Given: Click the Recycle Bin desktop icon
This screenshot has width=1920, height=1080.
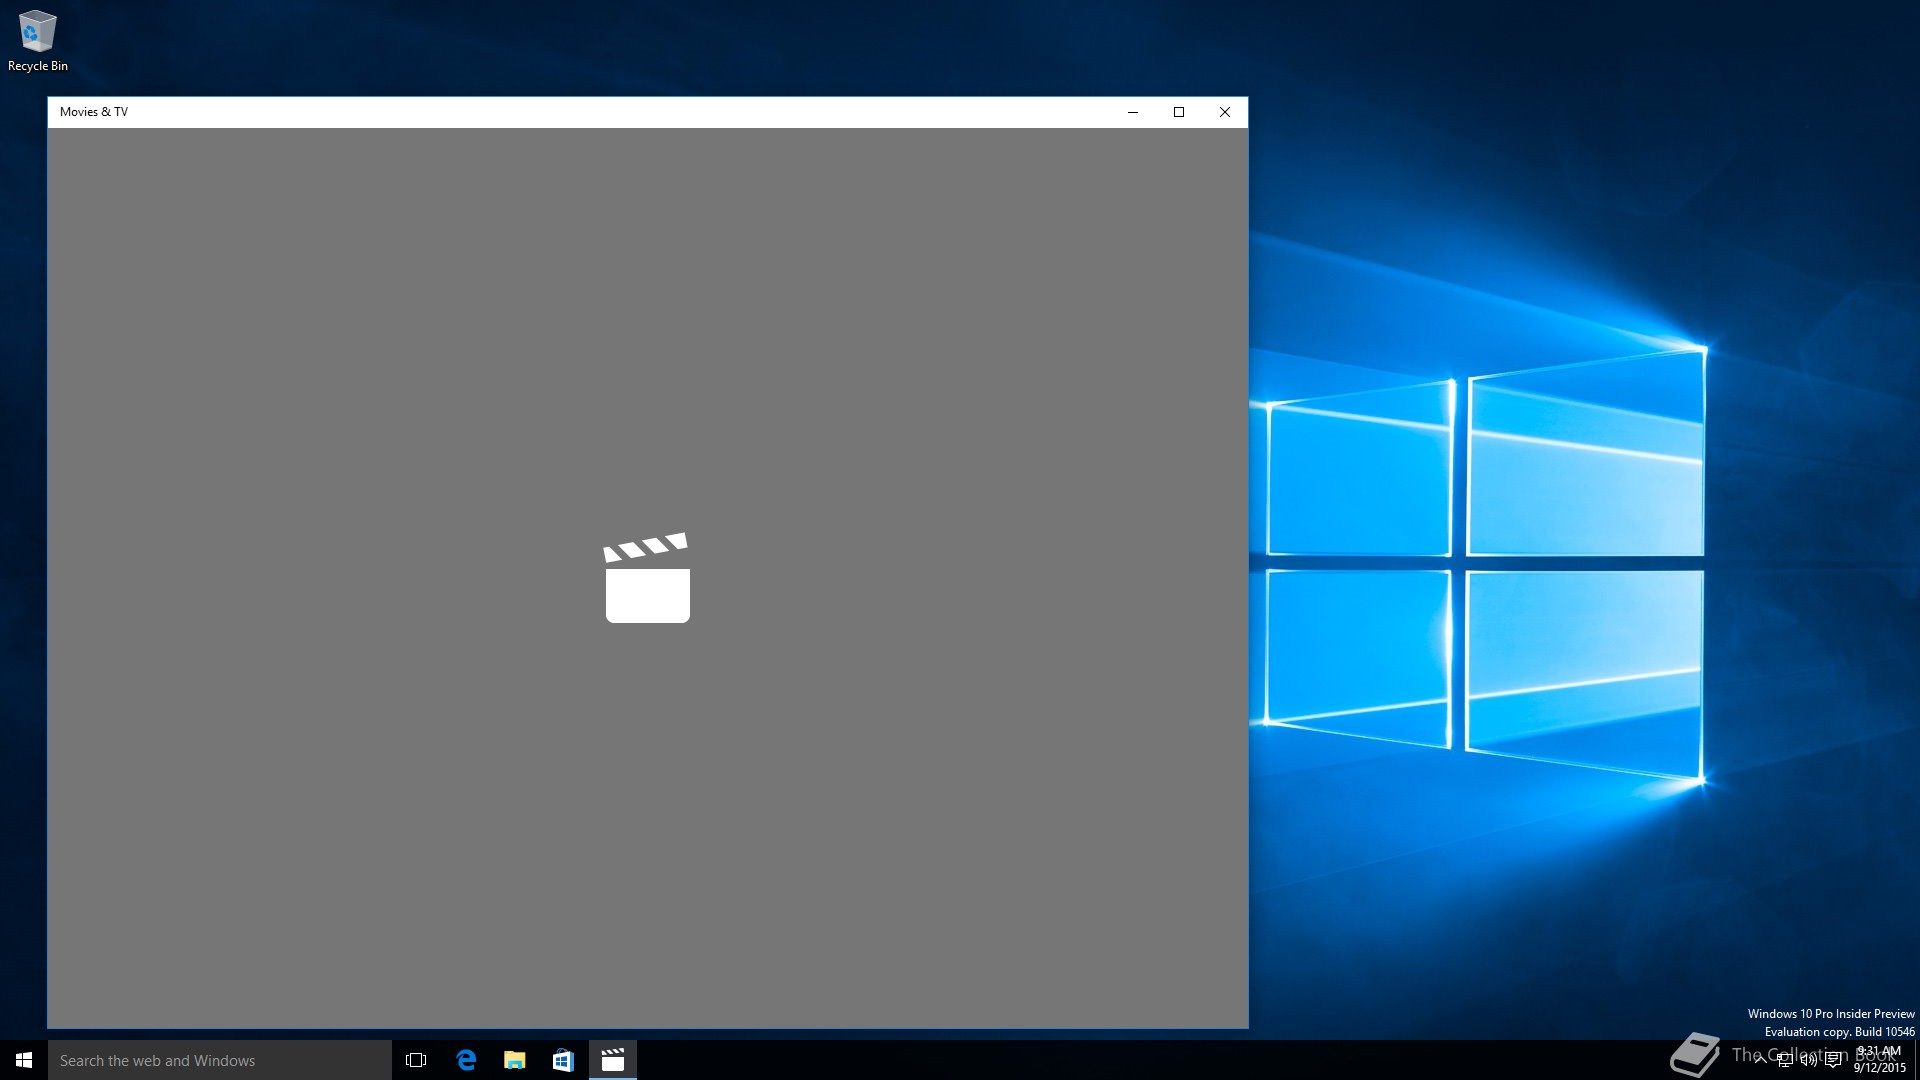Looking at the screenshot, I should [x=37, y=32].
